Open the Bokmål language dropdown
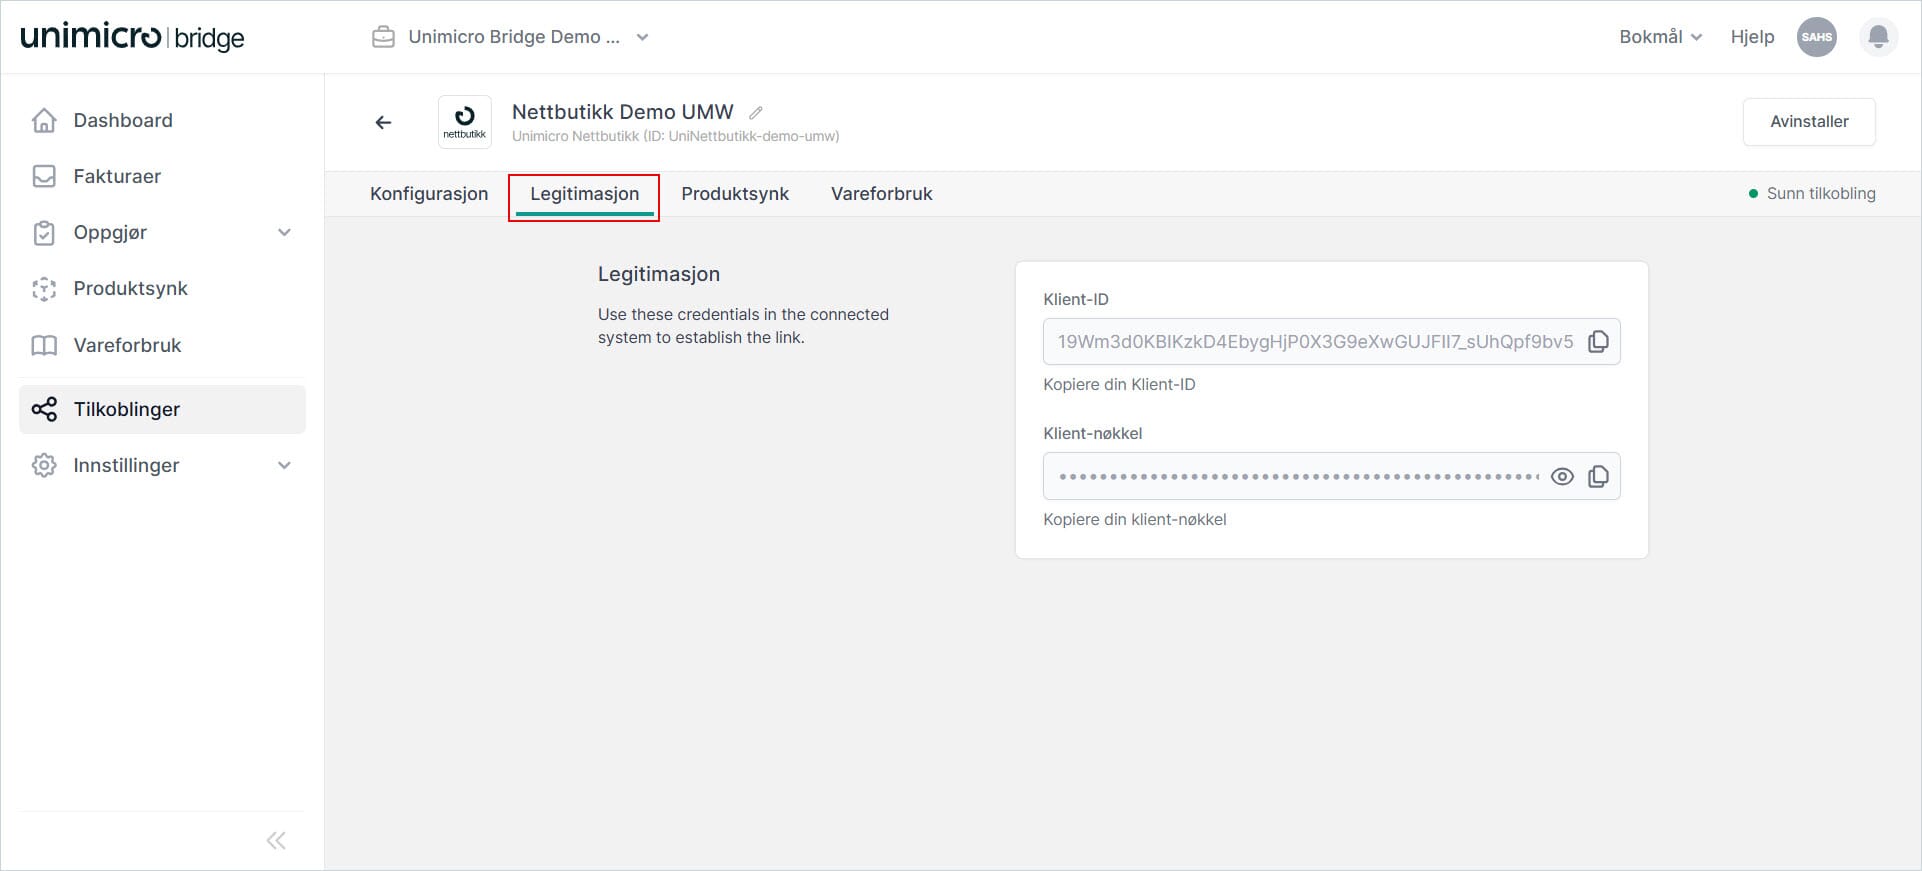Screen dimensions: 1922x871 pyautogui.click(x=1660, y=37)
